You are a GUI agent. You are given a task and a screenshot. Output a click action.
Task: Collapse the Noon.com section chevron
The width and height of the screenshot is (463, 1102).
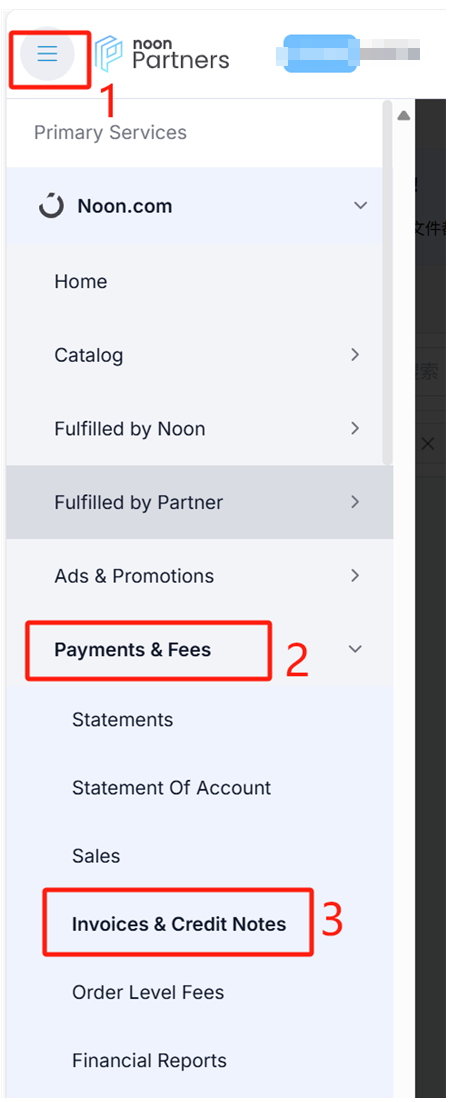coord(360,206)
